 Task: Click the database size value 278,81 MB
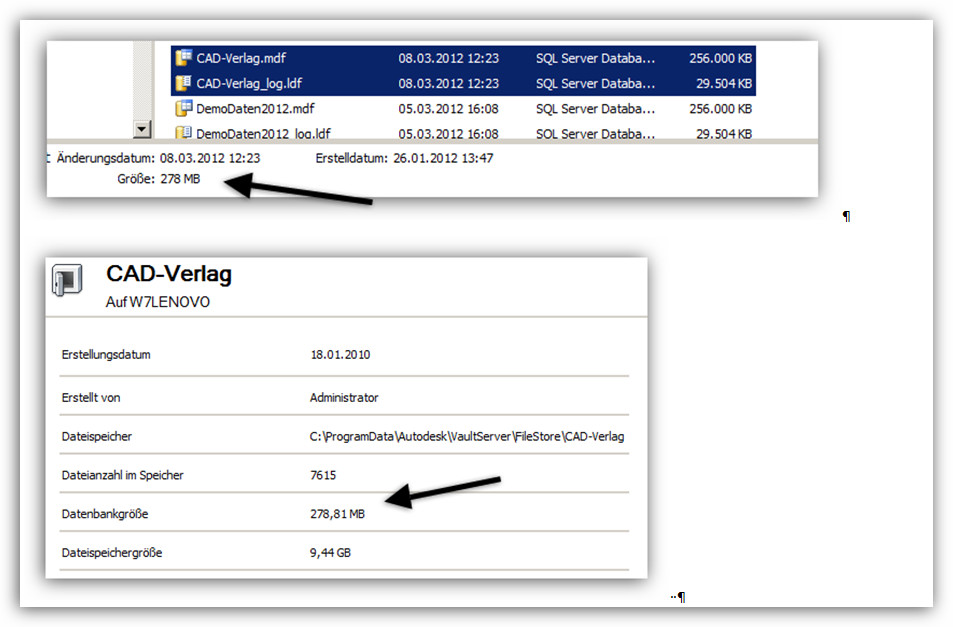click(x=337, y=514)
